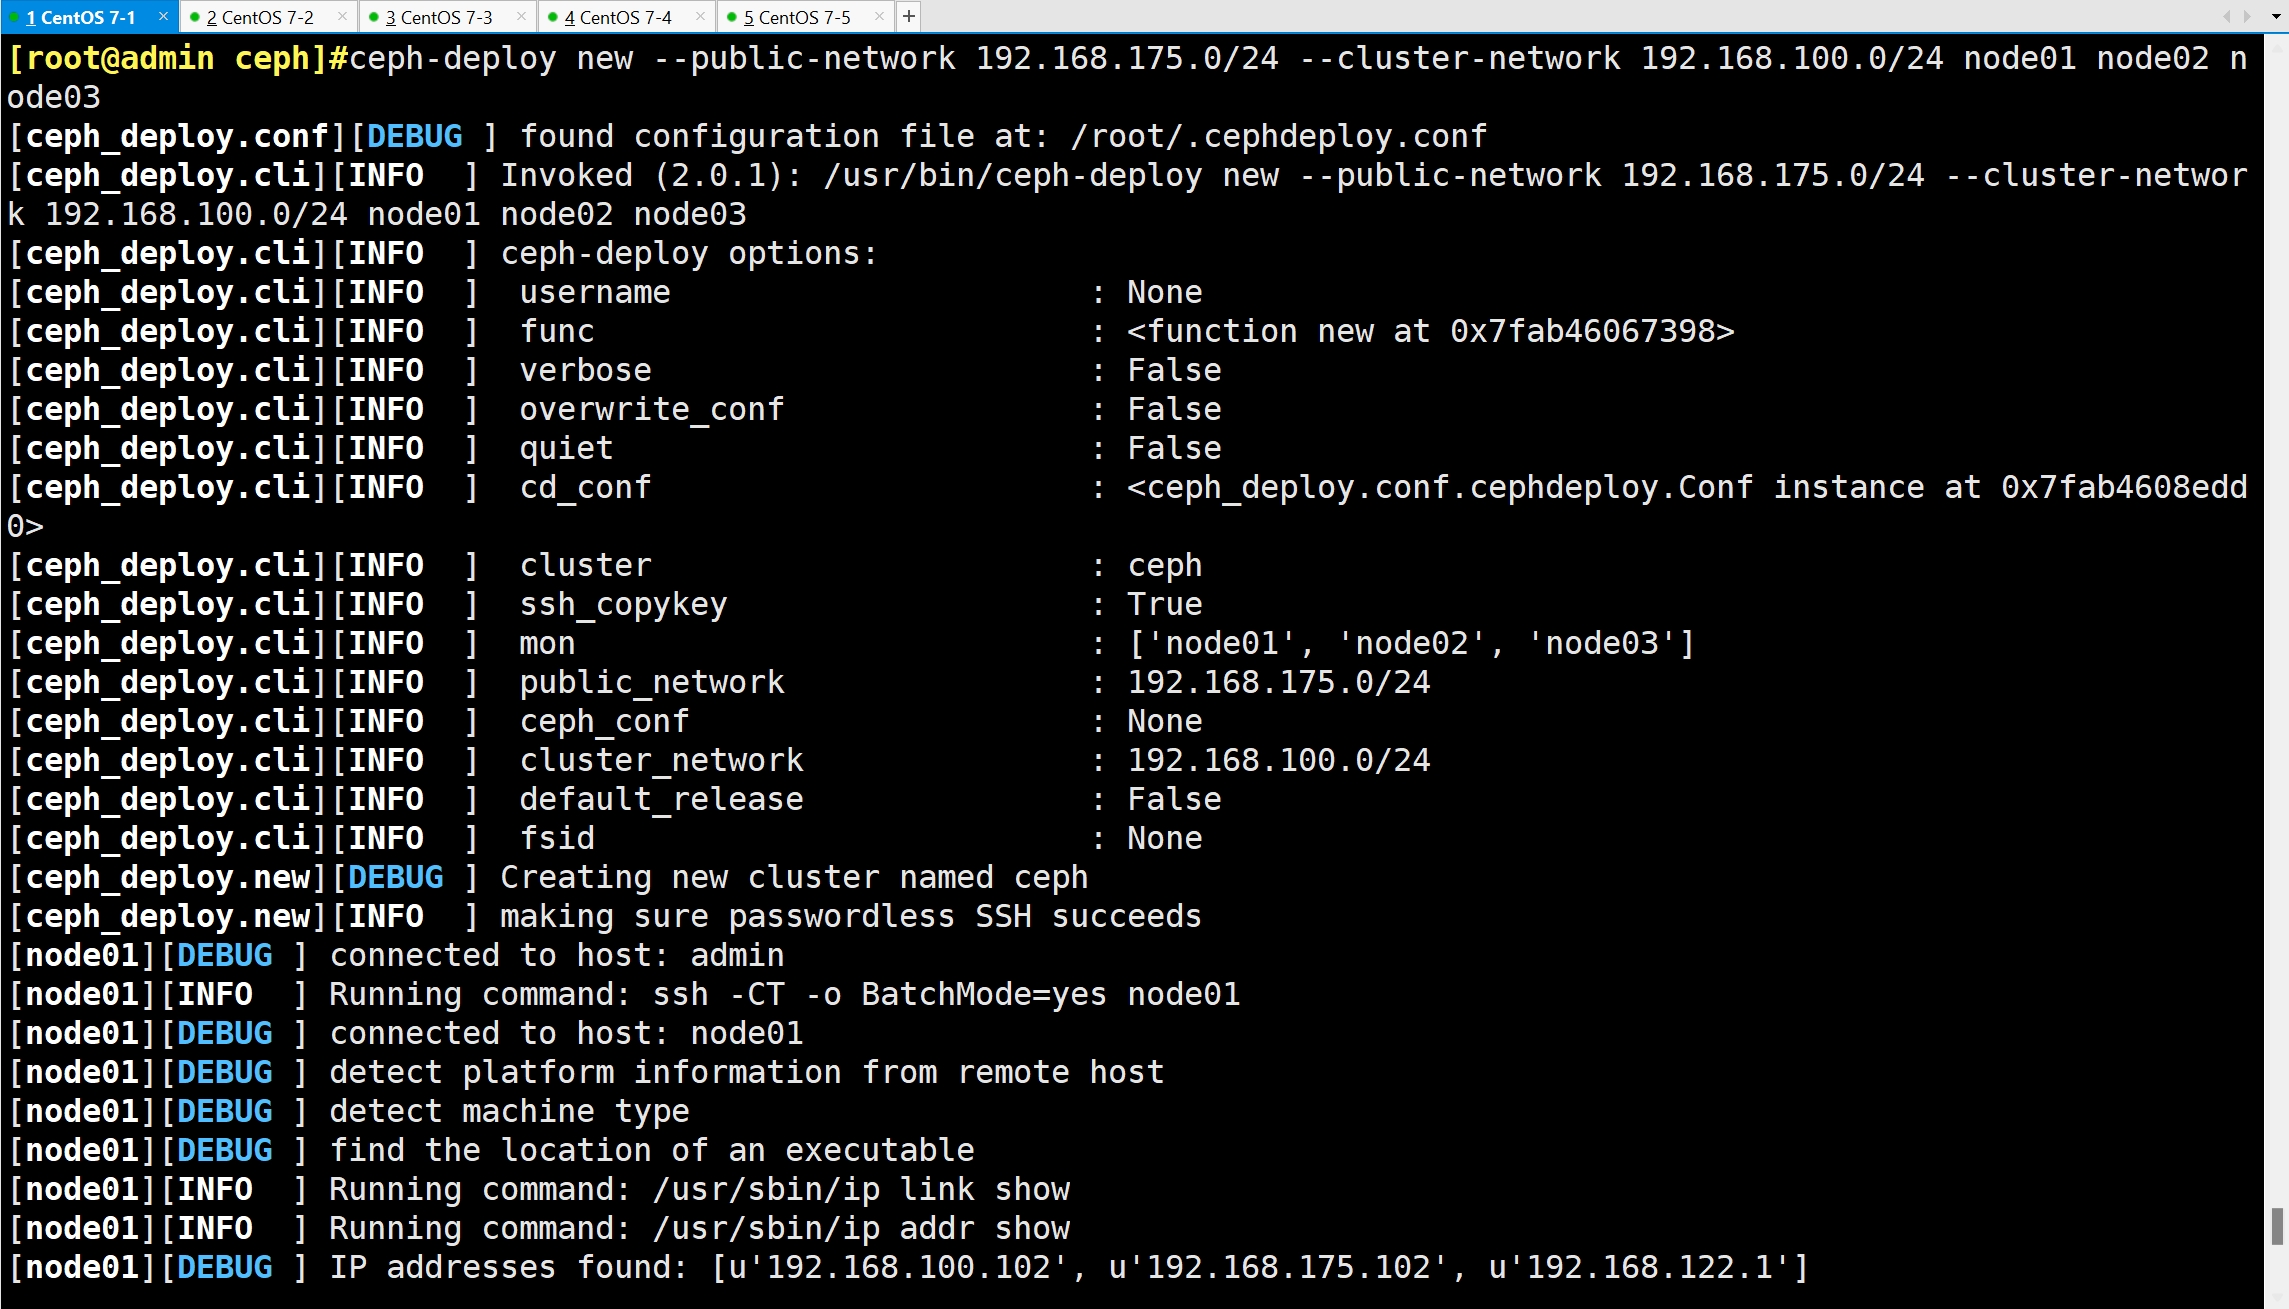
Task: Click the root@admin ceph prompt text
Action: click(168, 59)
